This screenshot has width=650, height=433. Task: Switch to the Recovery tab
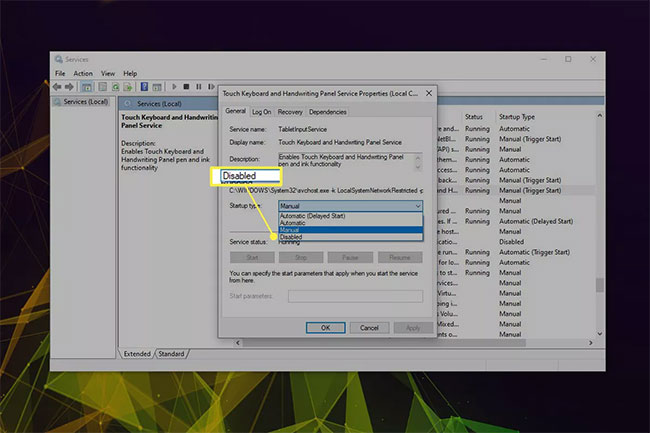[290, 112]
